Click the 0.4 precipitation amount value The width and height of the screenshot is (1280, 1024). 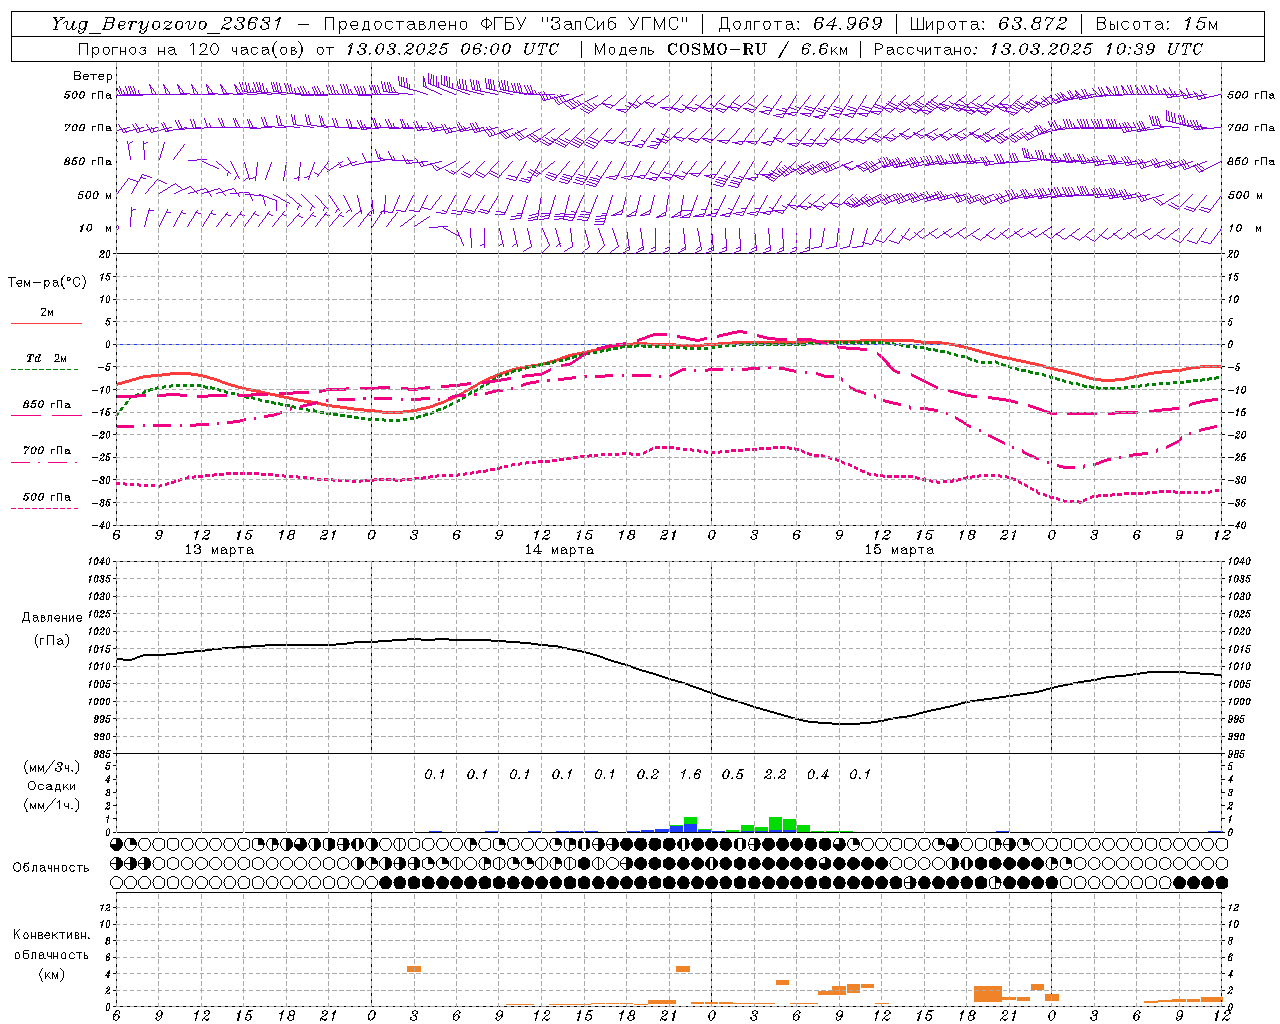click(x=818, y=774)
